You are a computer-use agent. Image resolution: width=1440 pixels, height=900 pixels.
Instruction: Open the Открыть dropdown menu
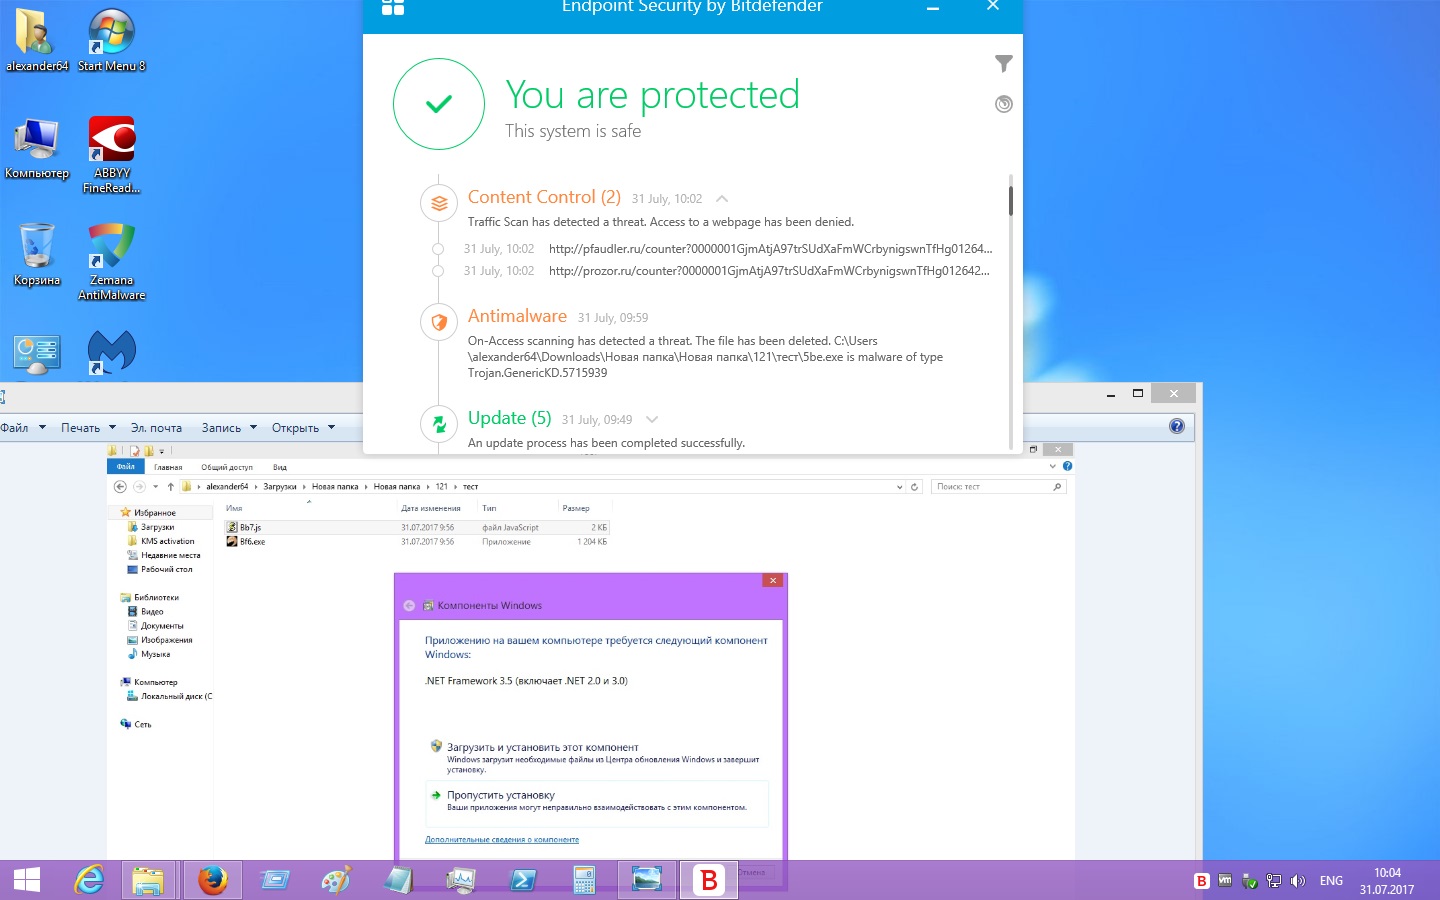click(303, 428)
